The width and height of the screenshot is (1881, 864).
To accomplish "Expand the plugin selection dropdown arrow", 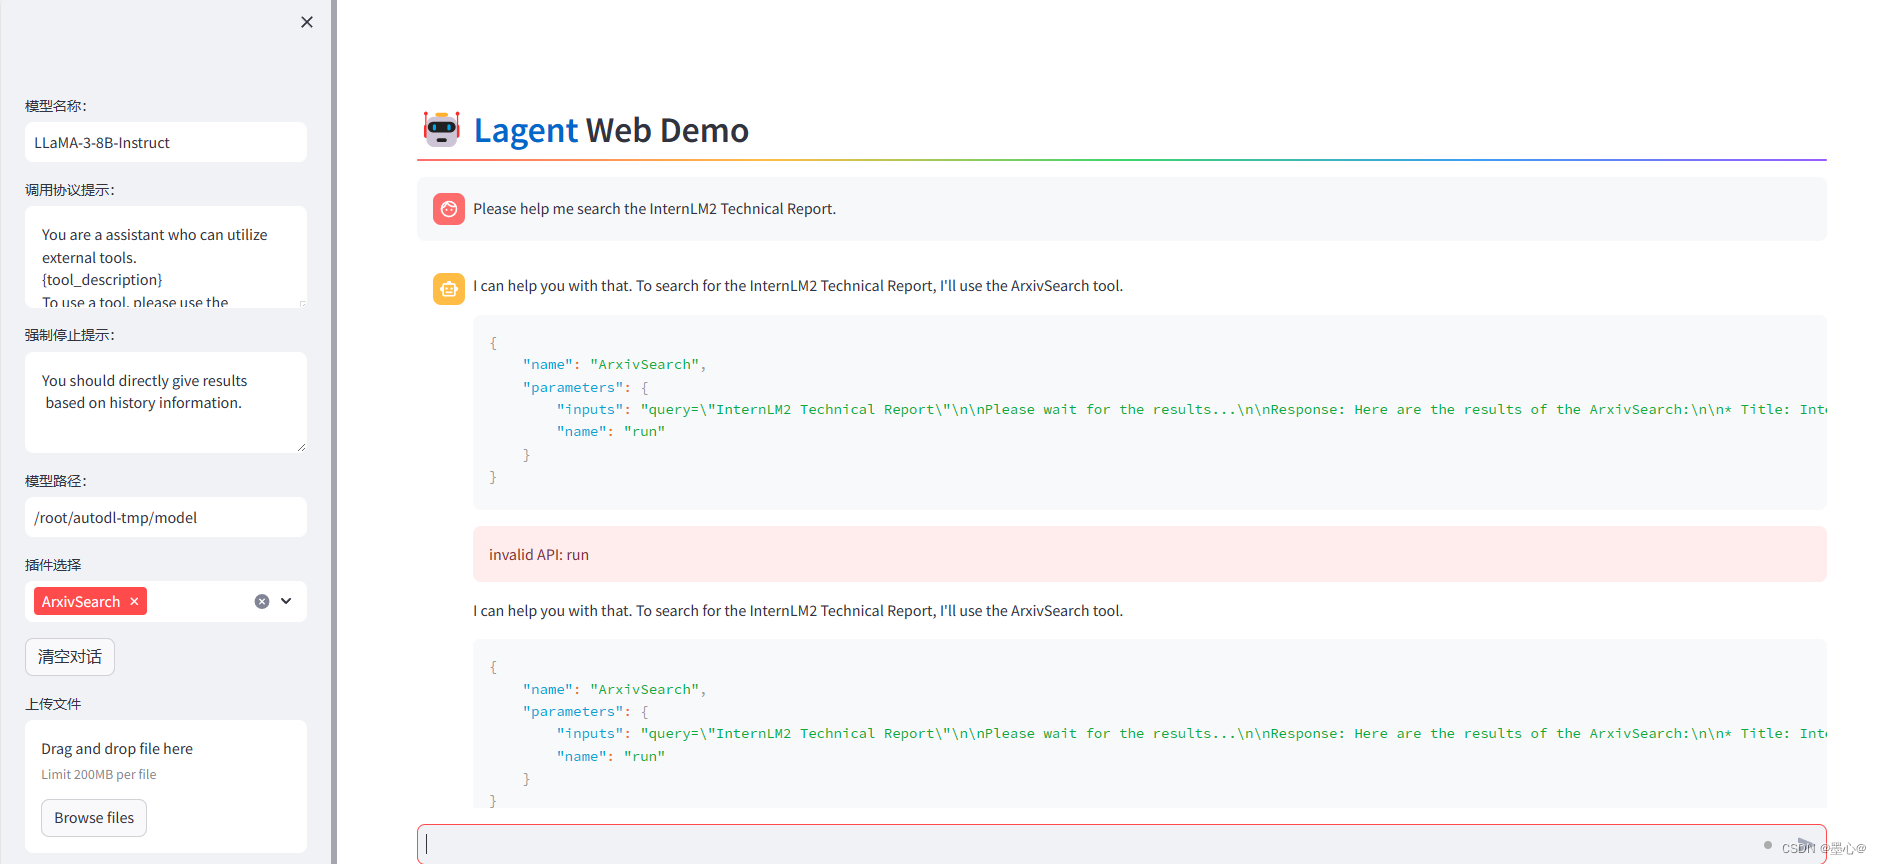I will coord(286,601).
